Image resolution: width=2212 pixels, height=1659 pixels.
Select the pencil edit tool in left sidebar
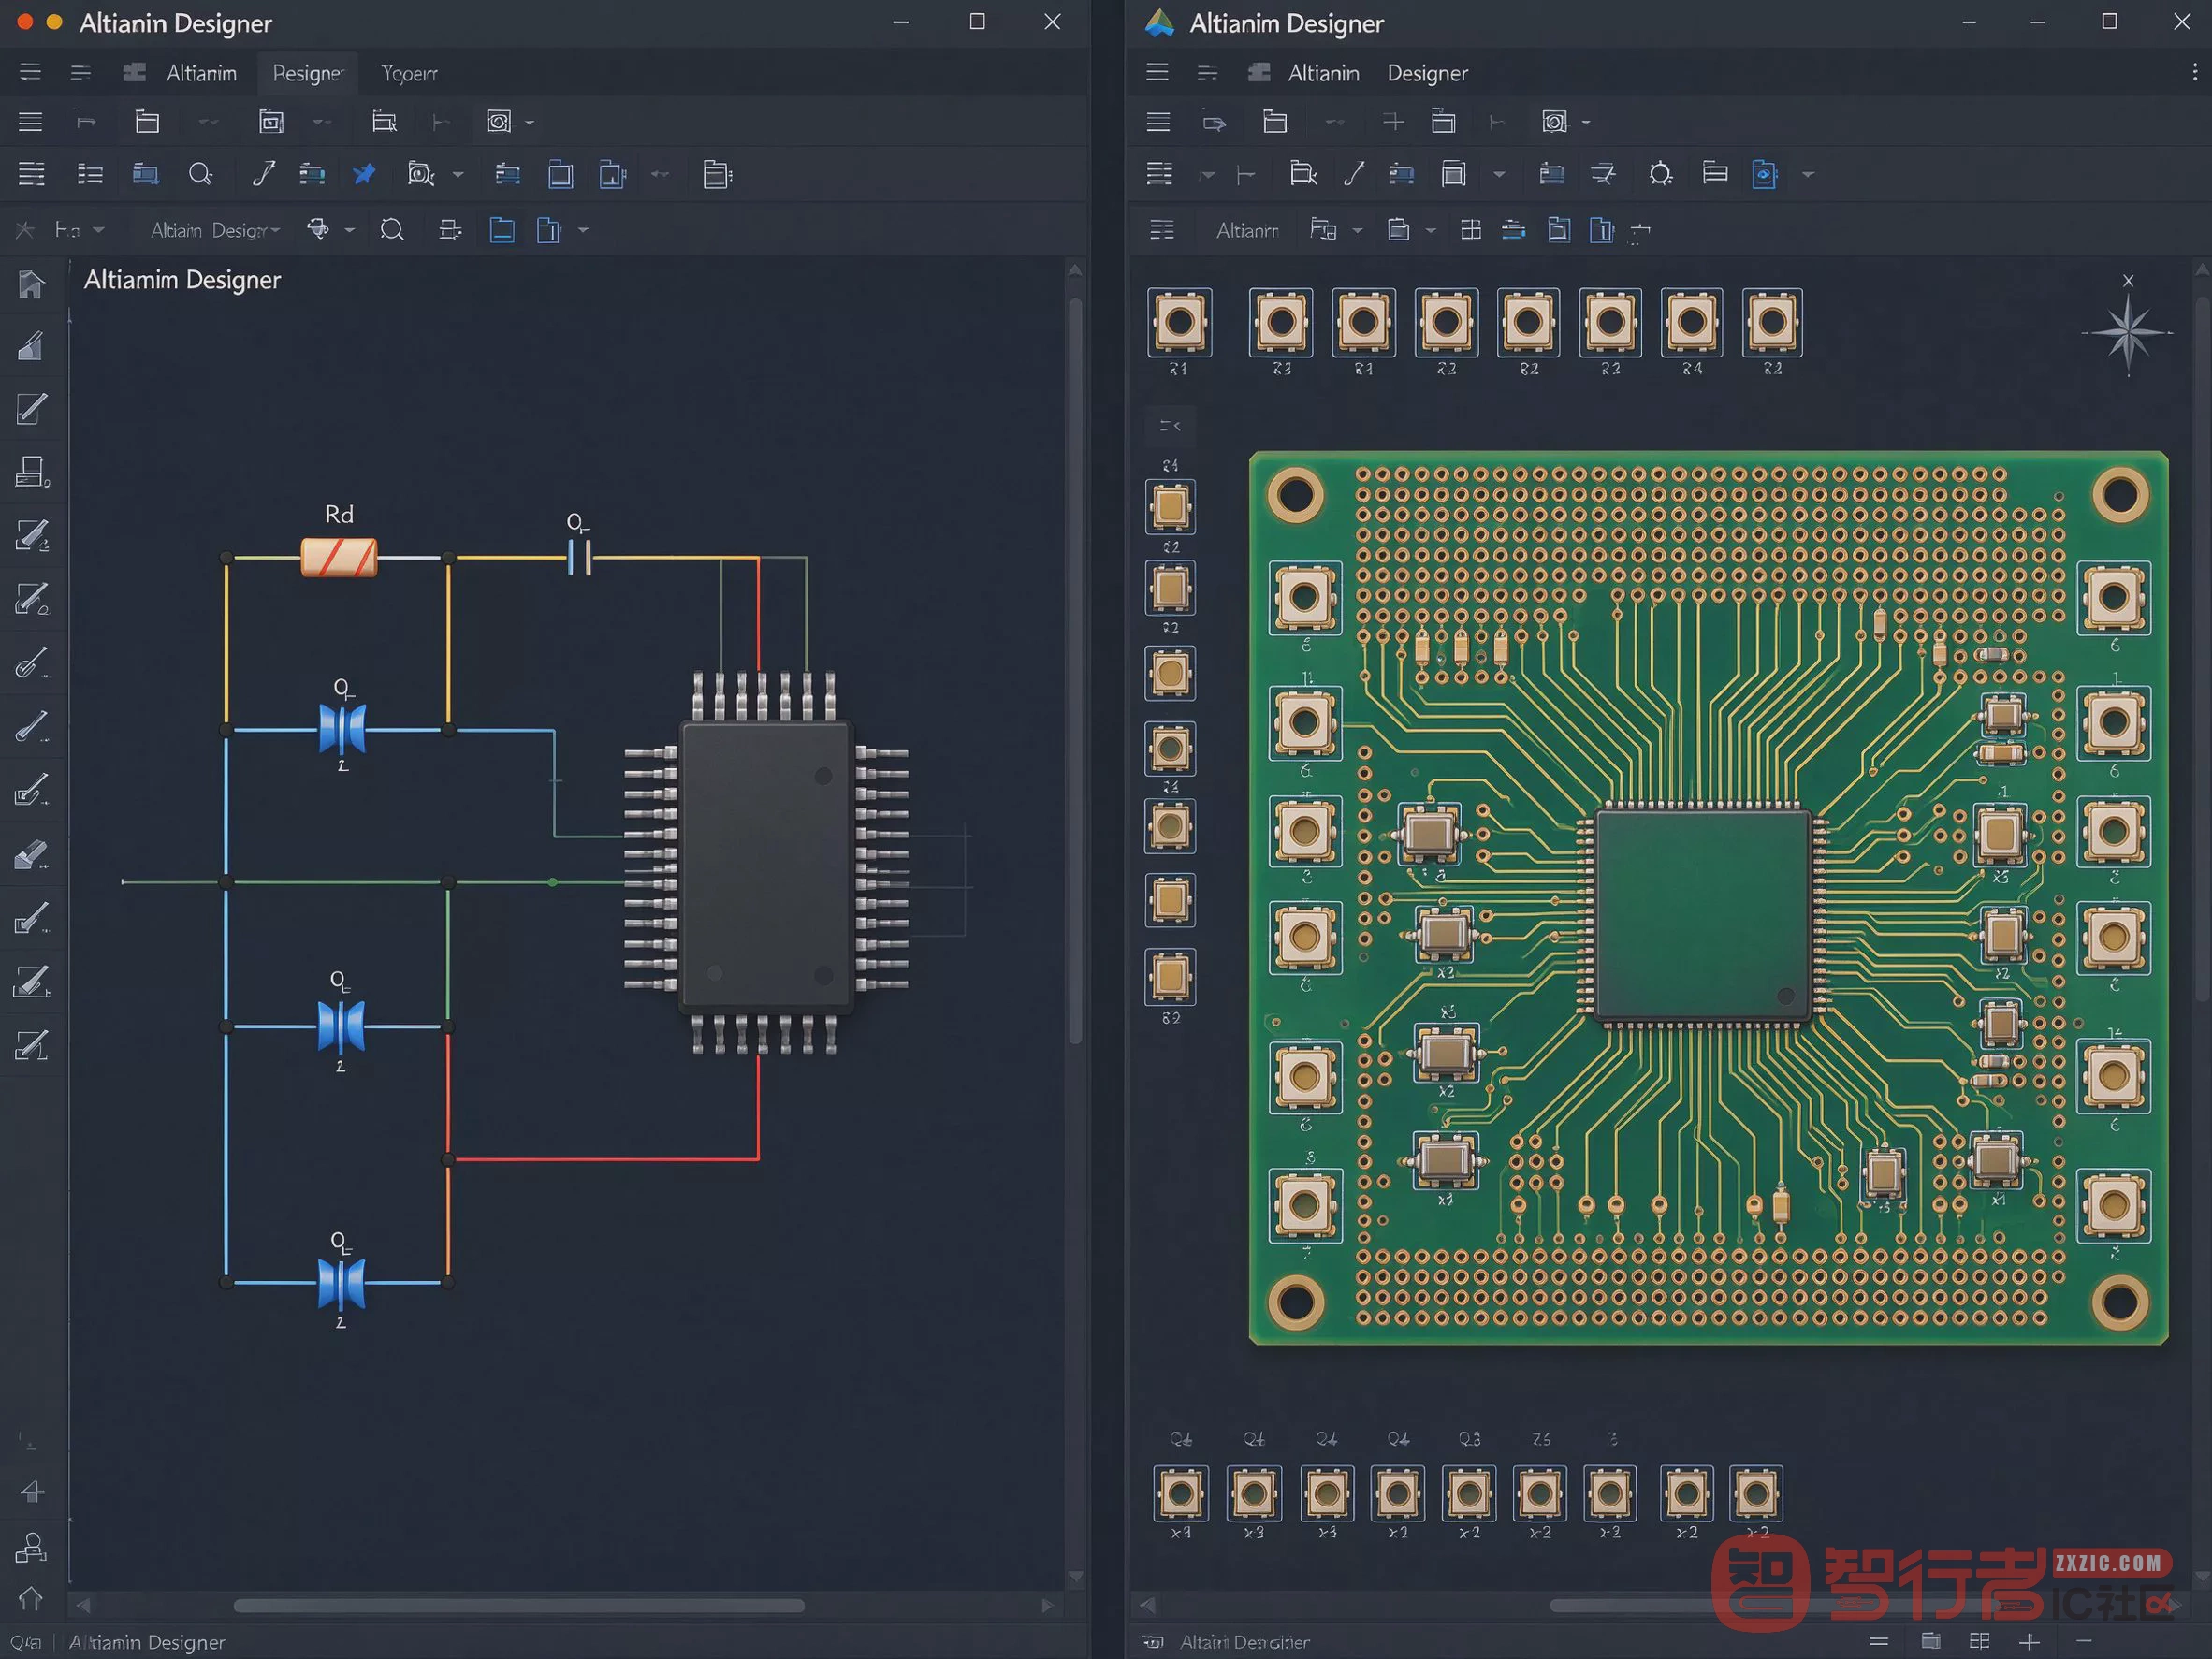[x=31, y=408]
